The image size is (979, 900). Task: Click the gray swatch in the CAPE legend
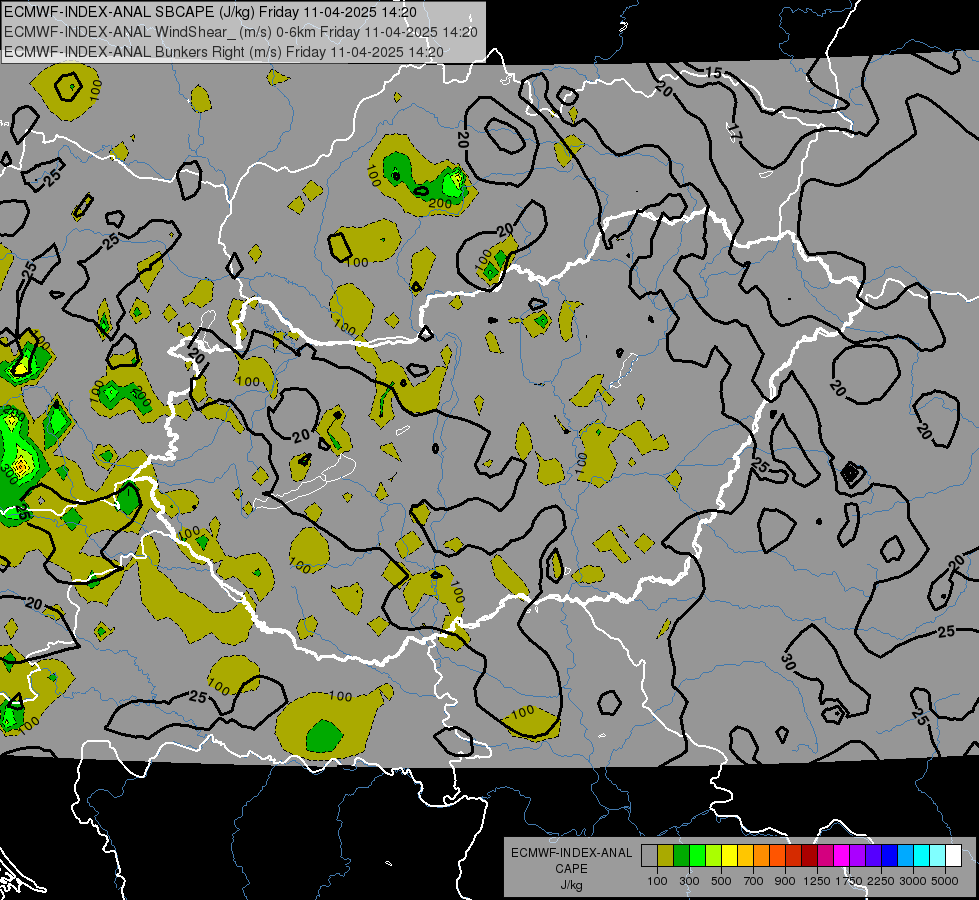[x=649, y=856]
